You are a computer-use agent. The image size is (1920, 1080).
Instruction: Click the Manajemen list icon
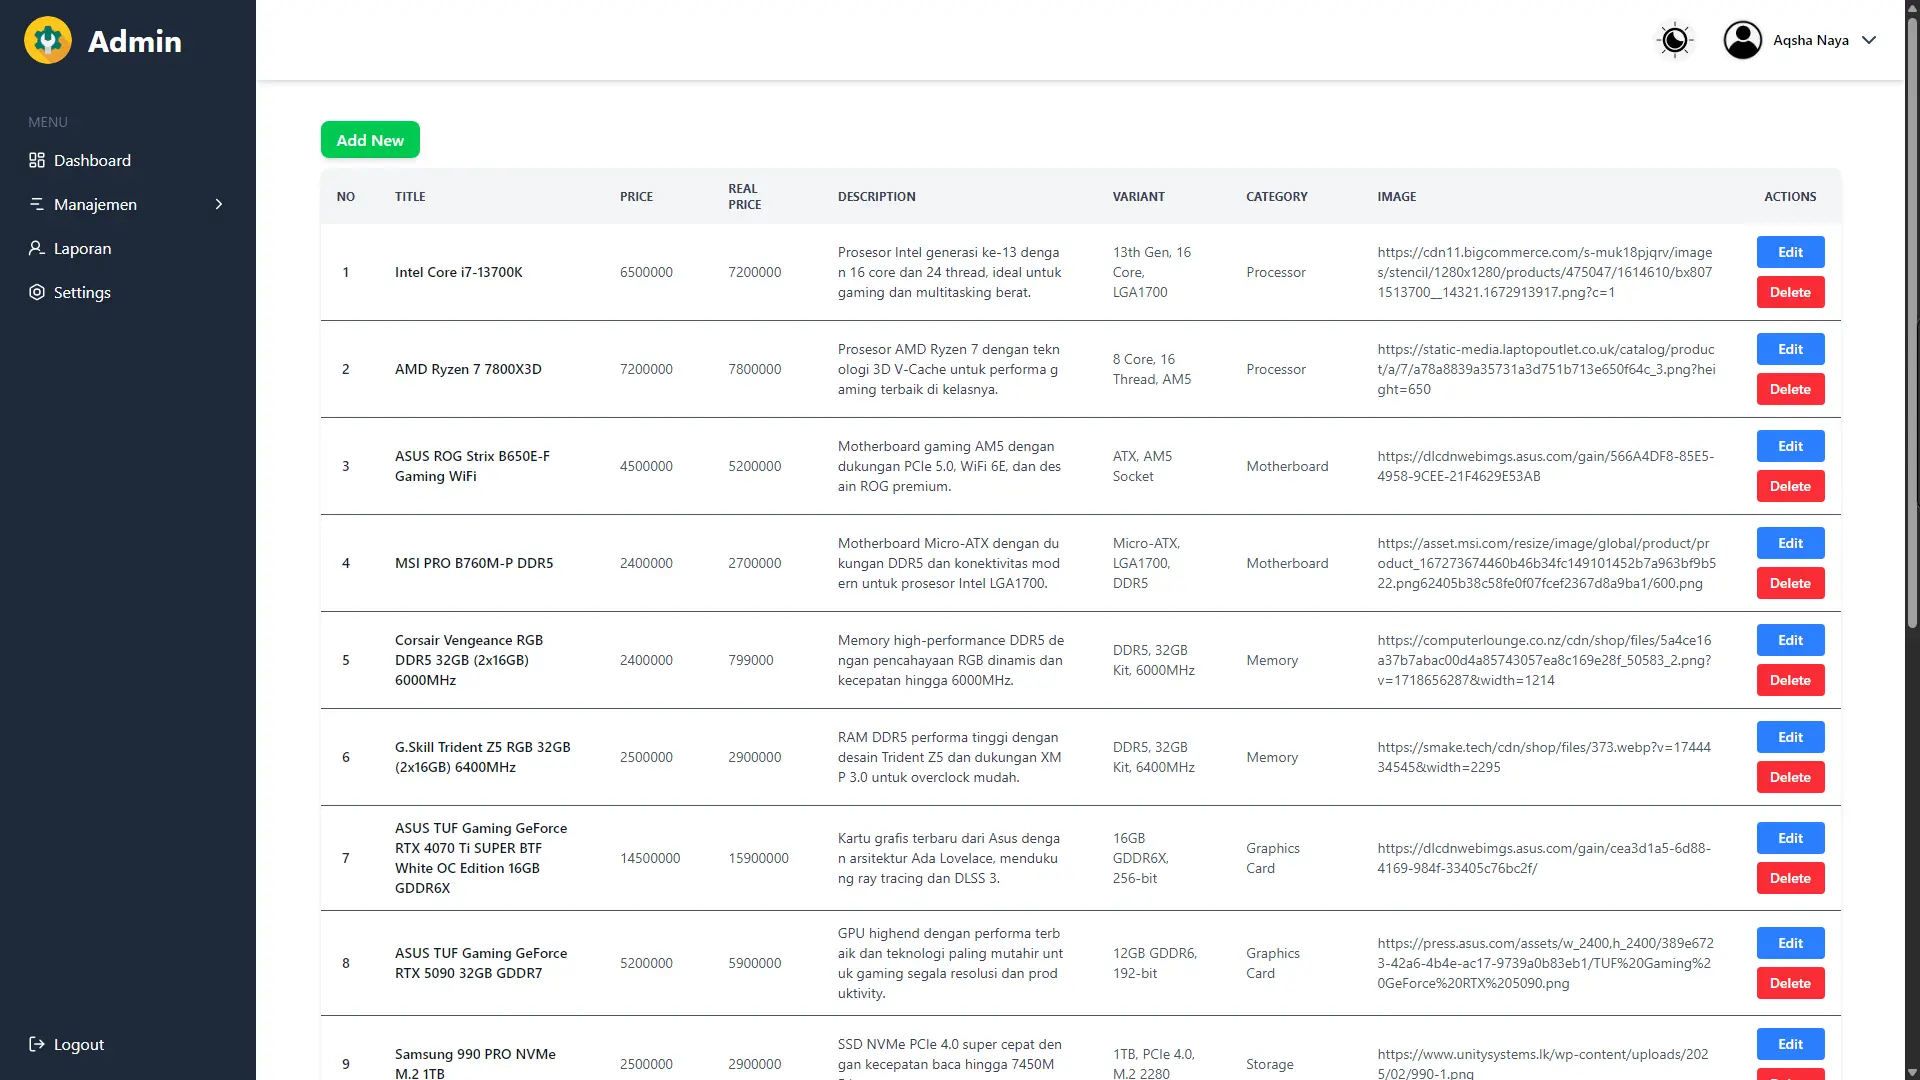[x=37, y=204]
